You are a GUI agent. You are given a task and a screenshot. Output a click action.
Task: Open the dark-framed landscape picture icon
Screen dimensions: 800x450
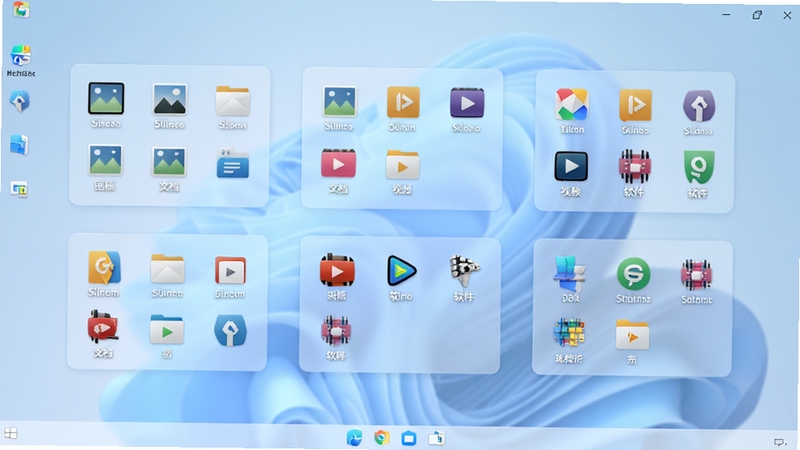pyautogui.click(x=106, y=98)
